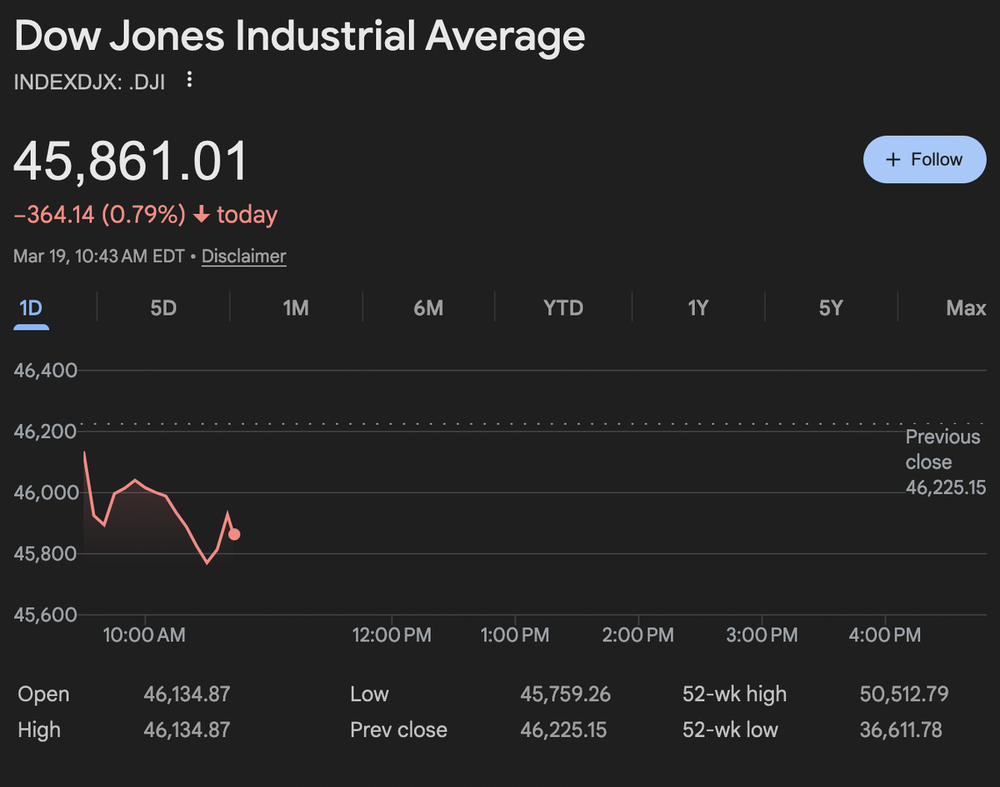The width and height of the screenshot is (1000, 787).
Task: Click the index title Dow Jones Industrial Average
Action: 299,36
